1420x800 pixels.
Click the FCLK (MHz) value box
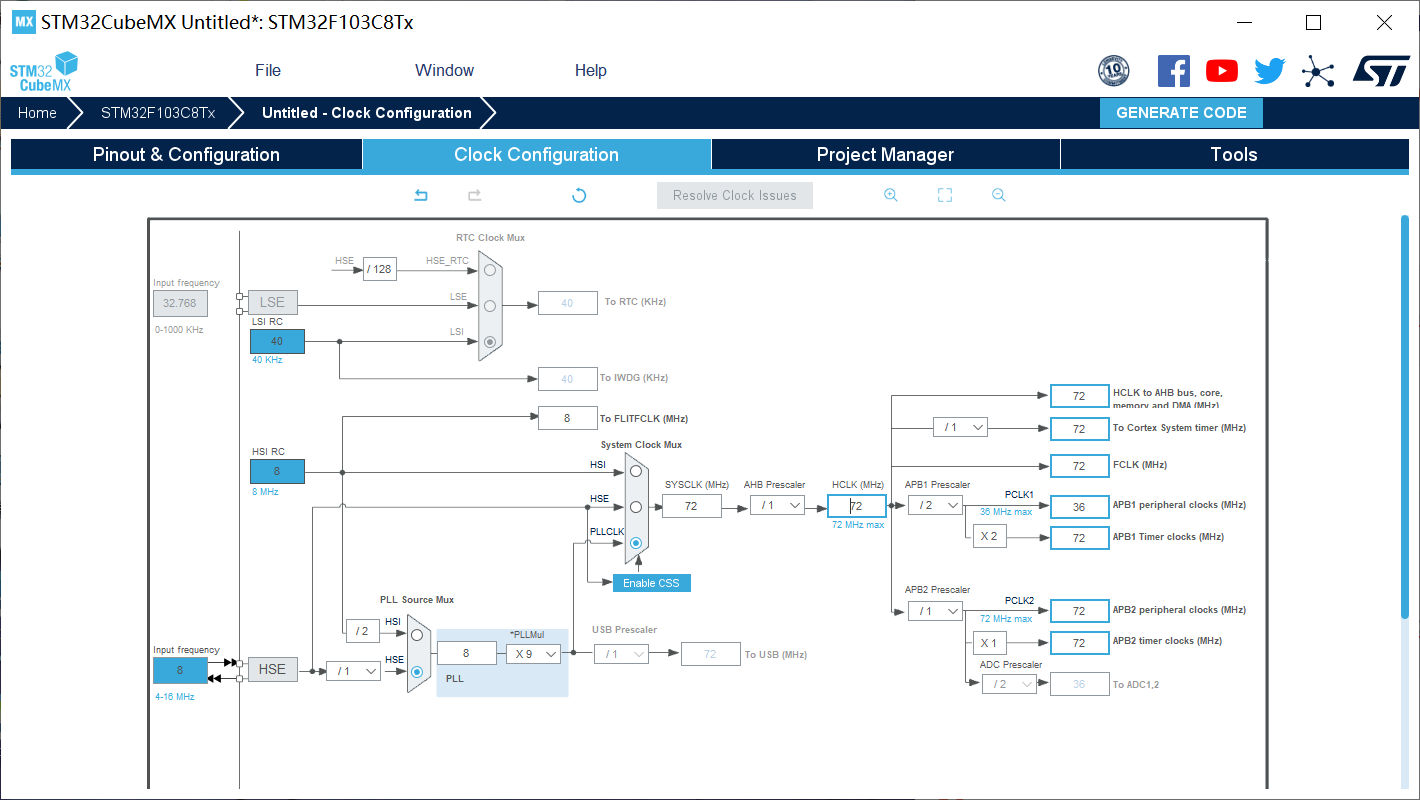click(1079, 466)
